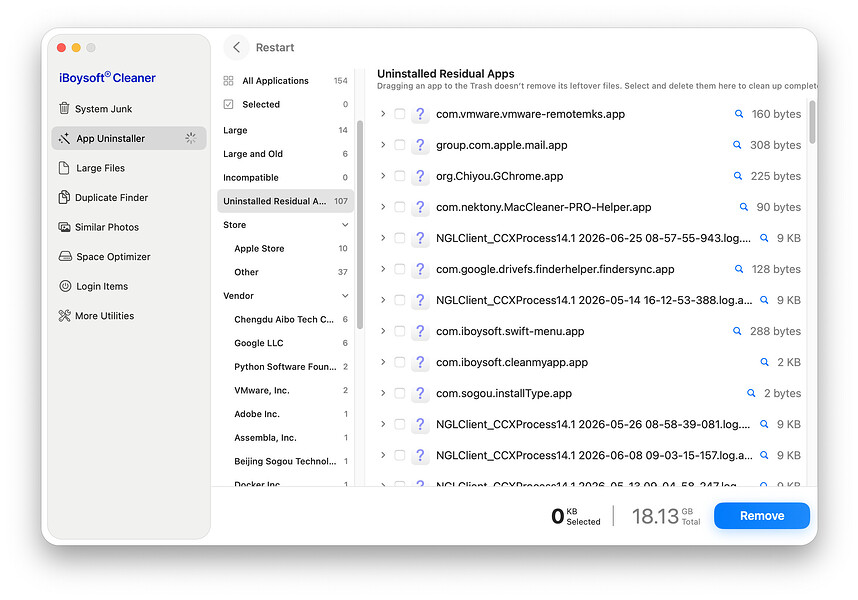
Task: Collapse the Vendor section chevron
Action: (x=345, y=296)
